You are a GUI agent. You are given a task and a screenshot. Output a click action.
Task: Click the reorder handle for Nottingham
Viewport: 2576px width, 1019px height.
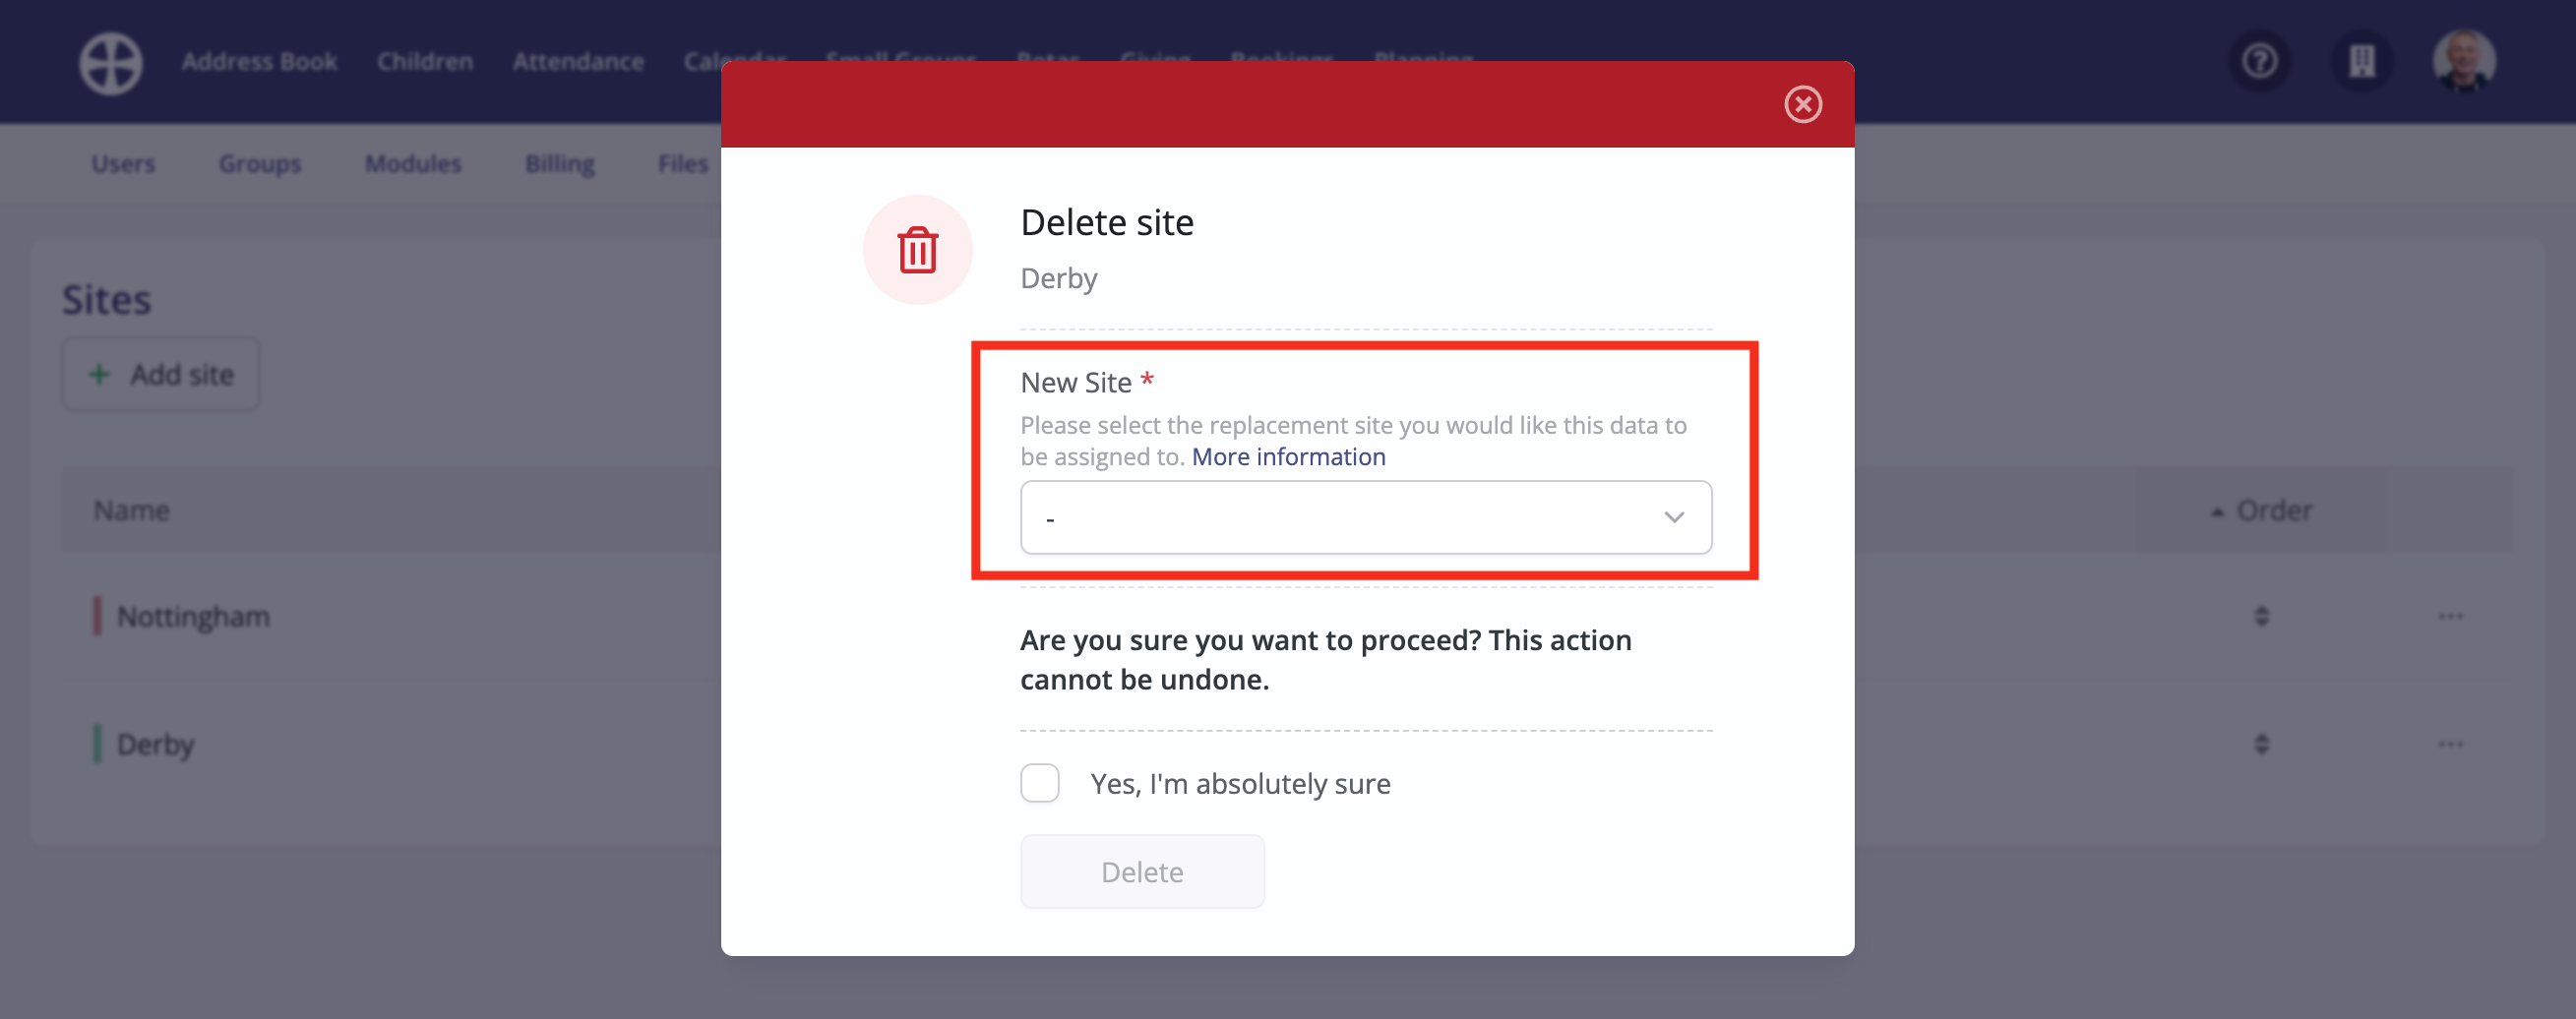pyautogui.click(x=2261, y=617)
